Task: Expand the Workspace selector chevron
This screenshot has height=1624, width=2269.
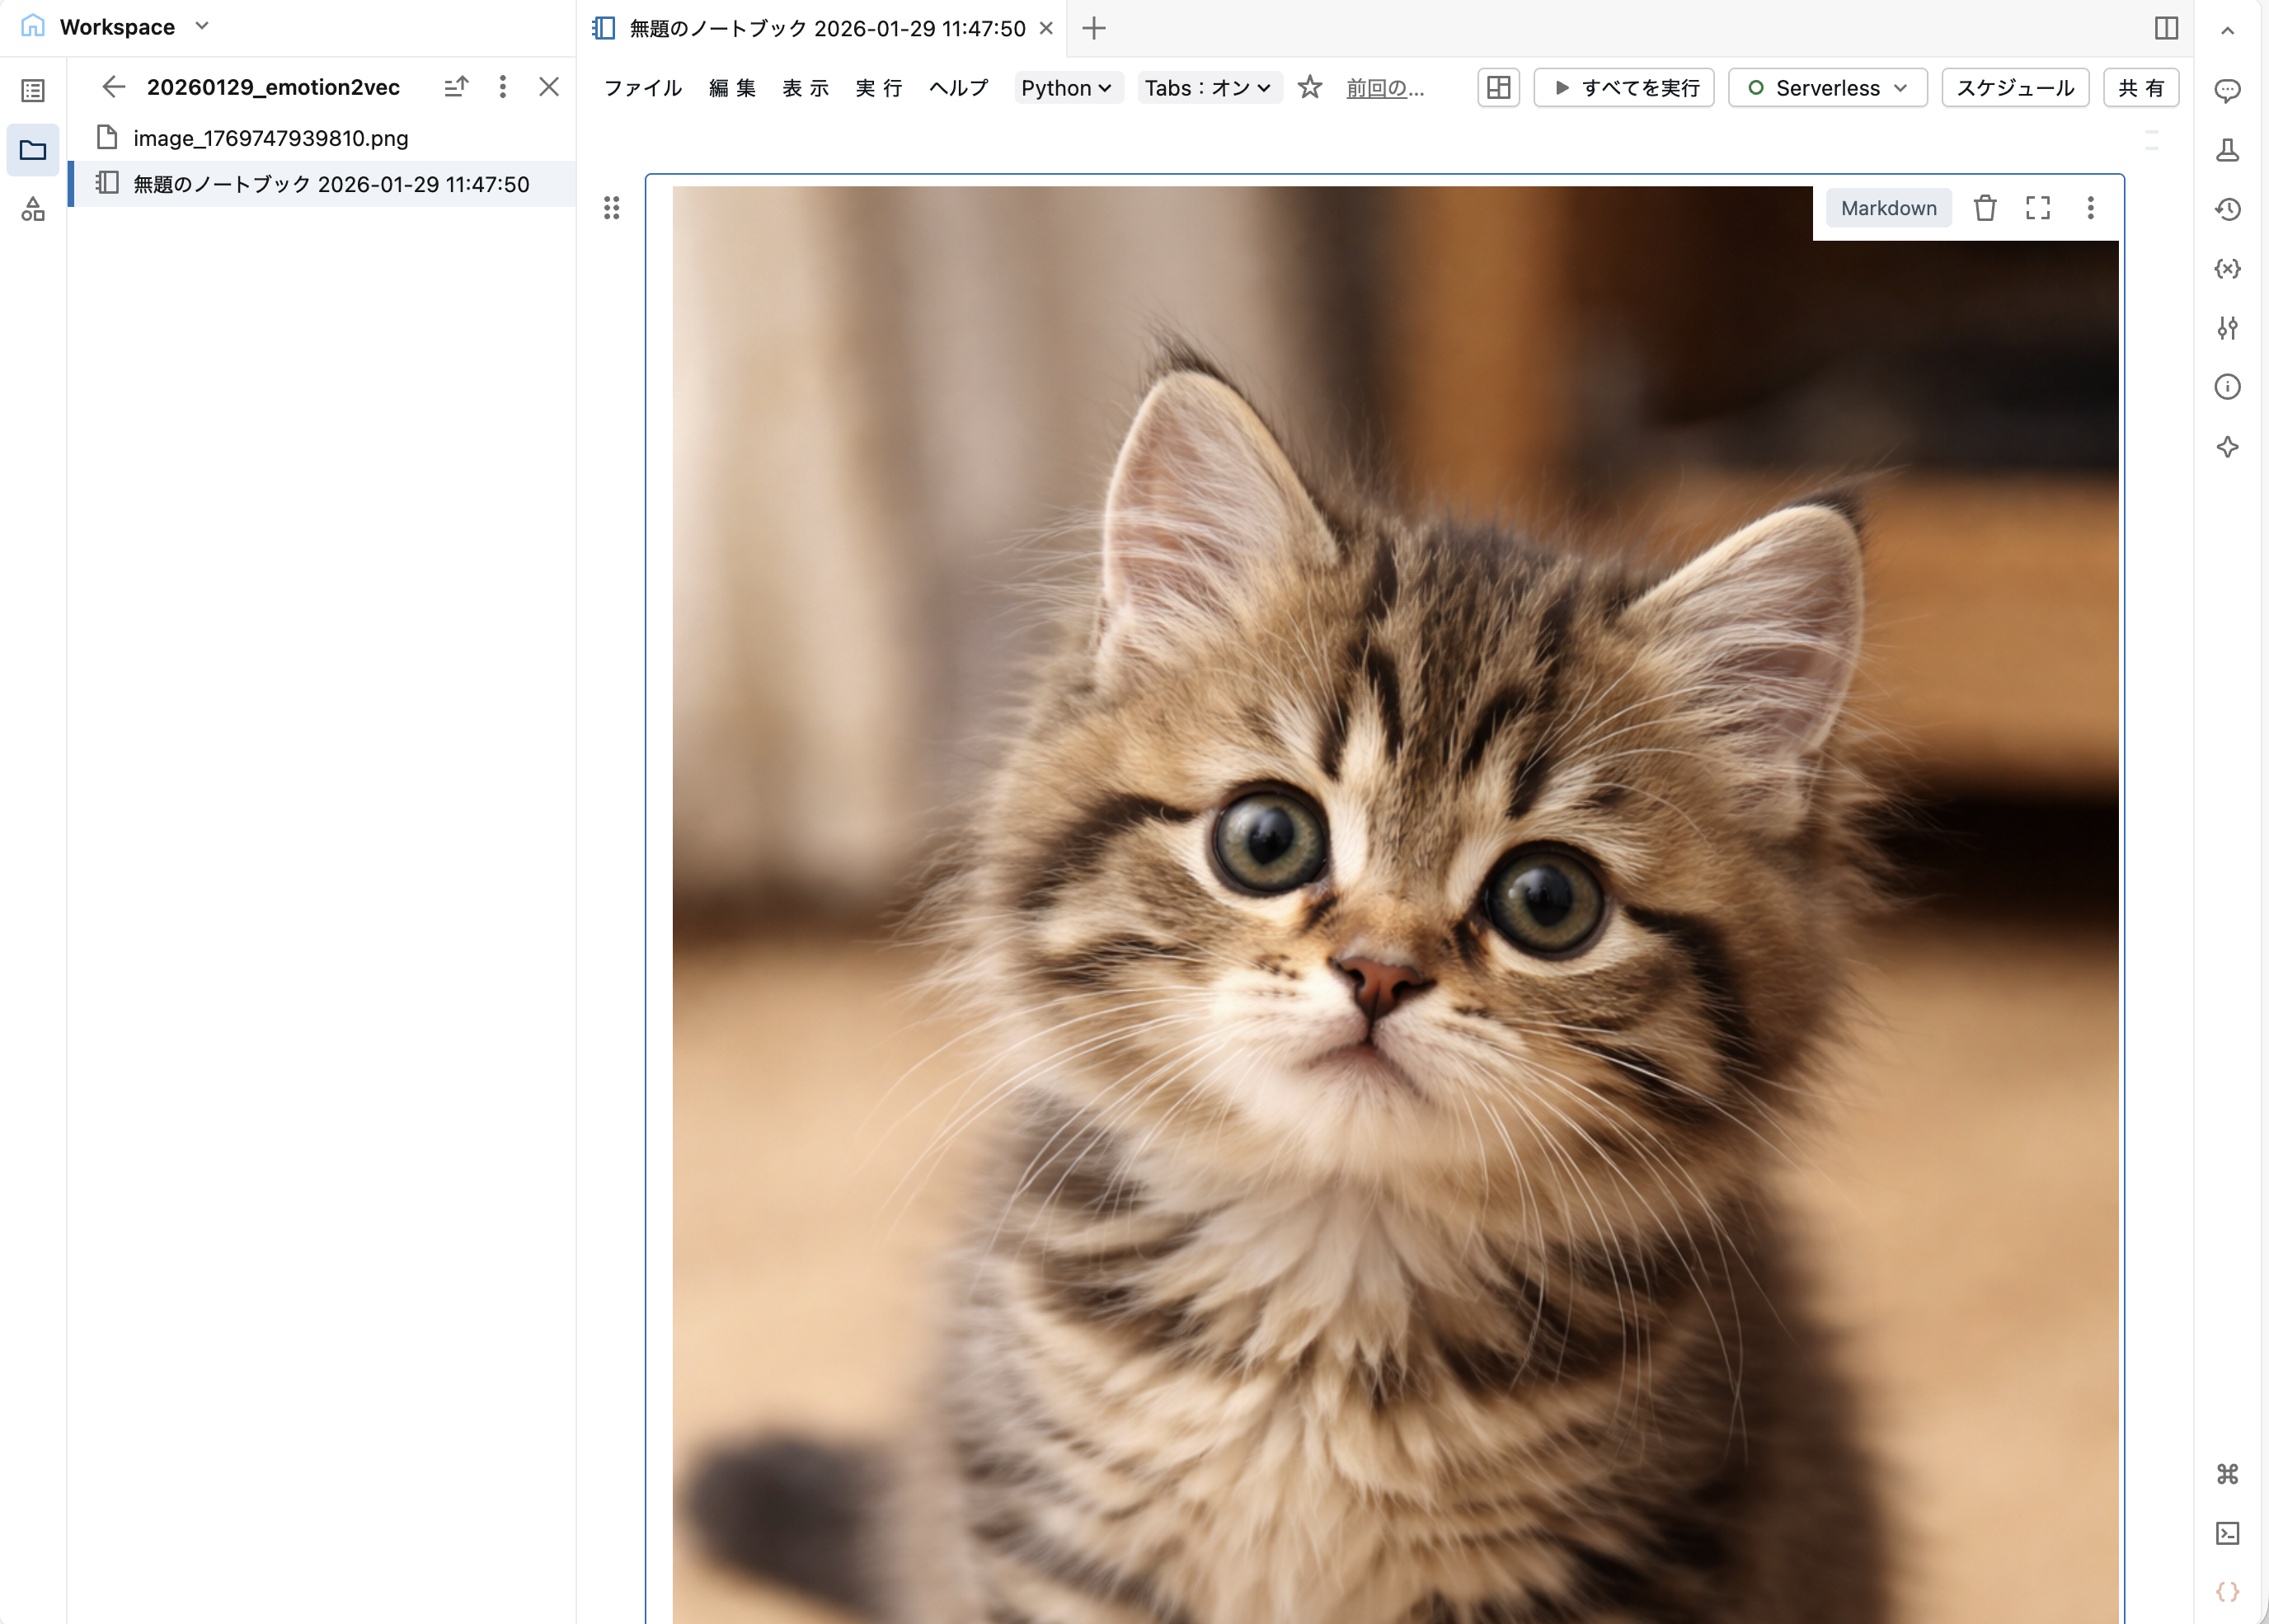Action: point(202,27)
